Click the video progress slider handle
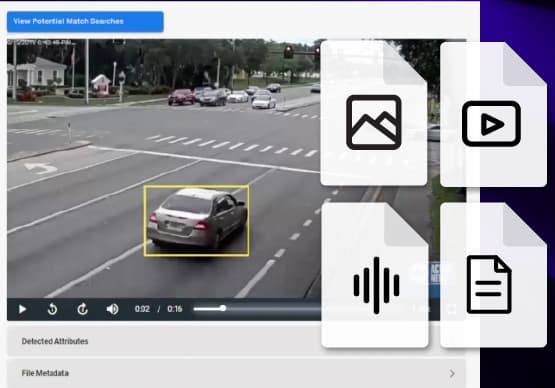 (x=223, y=308)
